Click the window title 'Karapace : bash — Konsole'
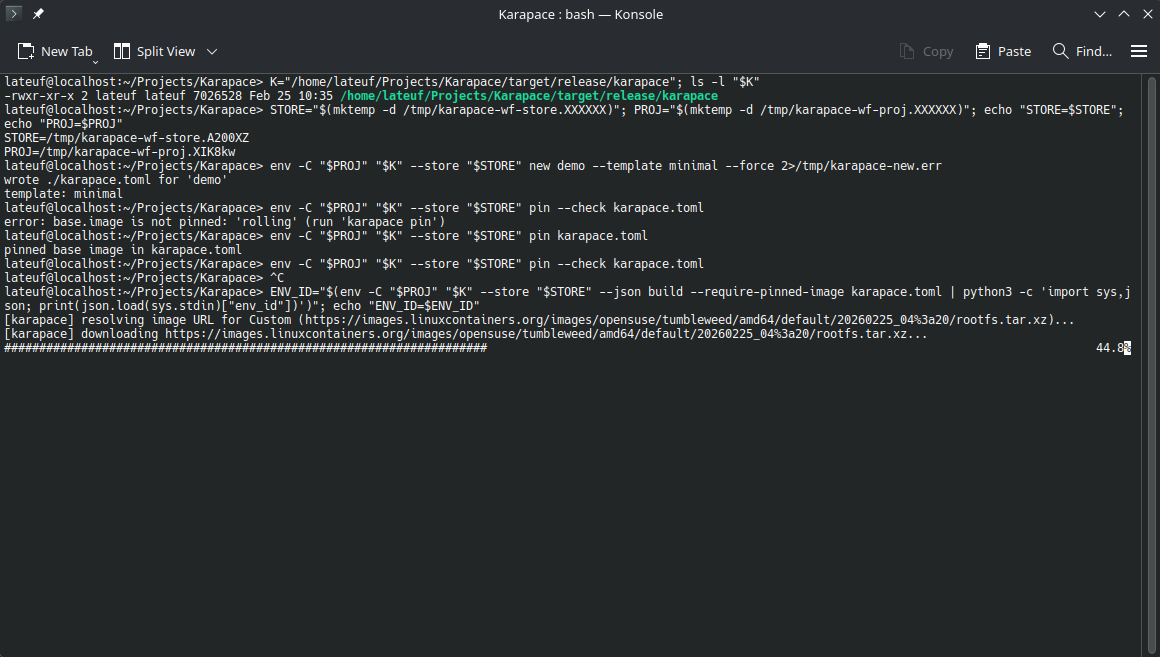 pos(580,14)
